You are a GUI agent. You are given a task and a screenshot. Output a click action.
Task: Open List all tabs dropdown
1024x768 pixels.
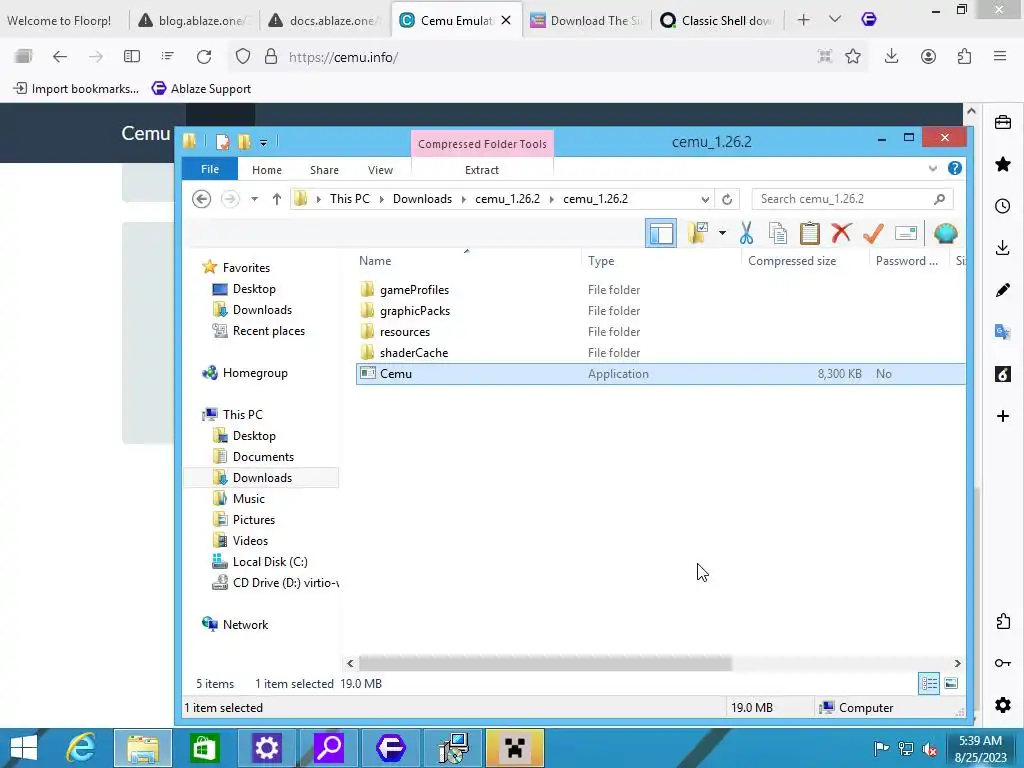click(x=835, y=20)
